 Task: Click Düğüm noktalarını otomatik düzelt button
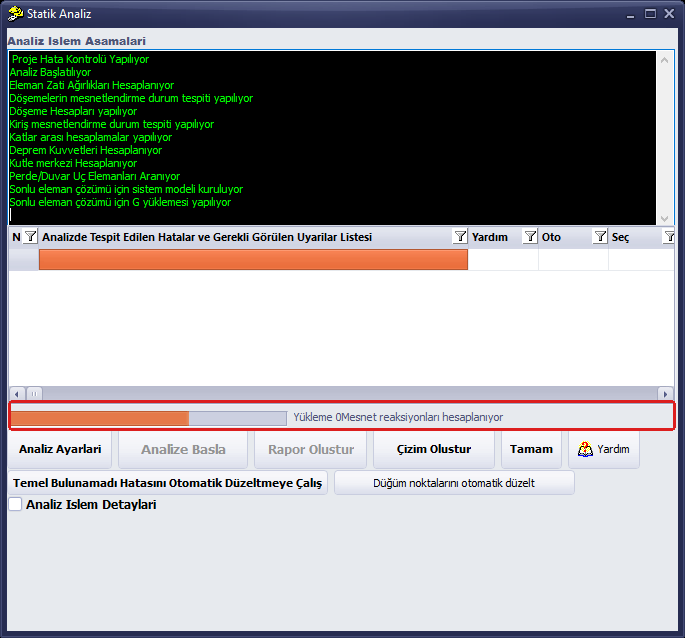(454, 483)
